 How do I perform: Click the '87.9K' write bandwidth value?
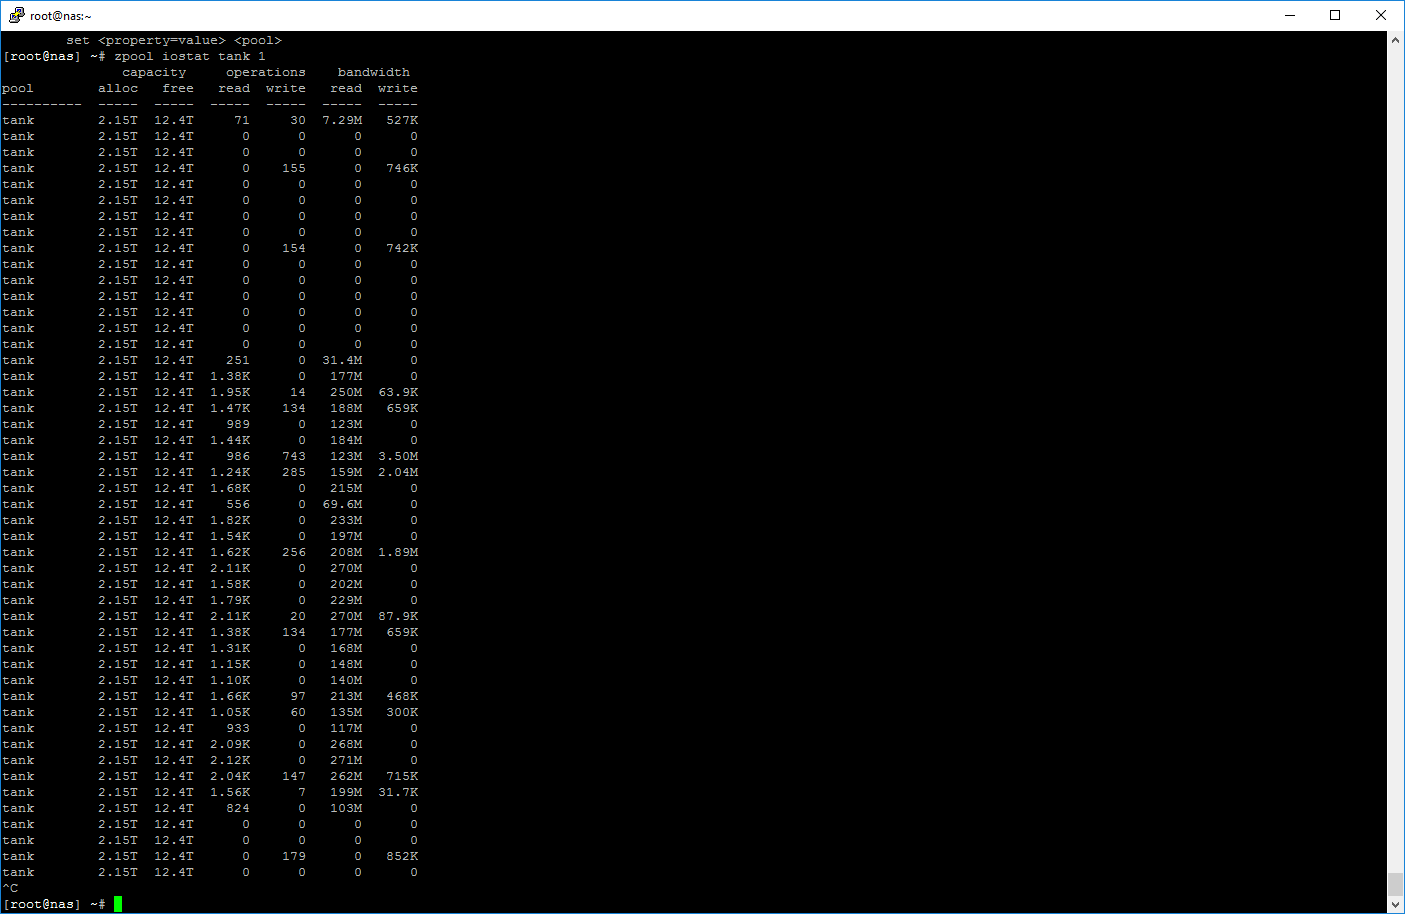(x=398, y=616)
